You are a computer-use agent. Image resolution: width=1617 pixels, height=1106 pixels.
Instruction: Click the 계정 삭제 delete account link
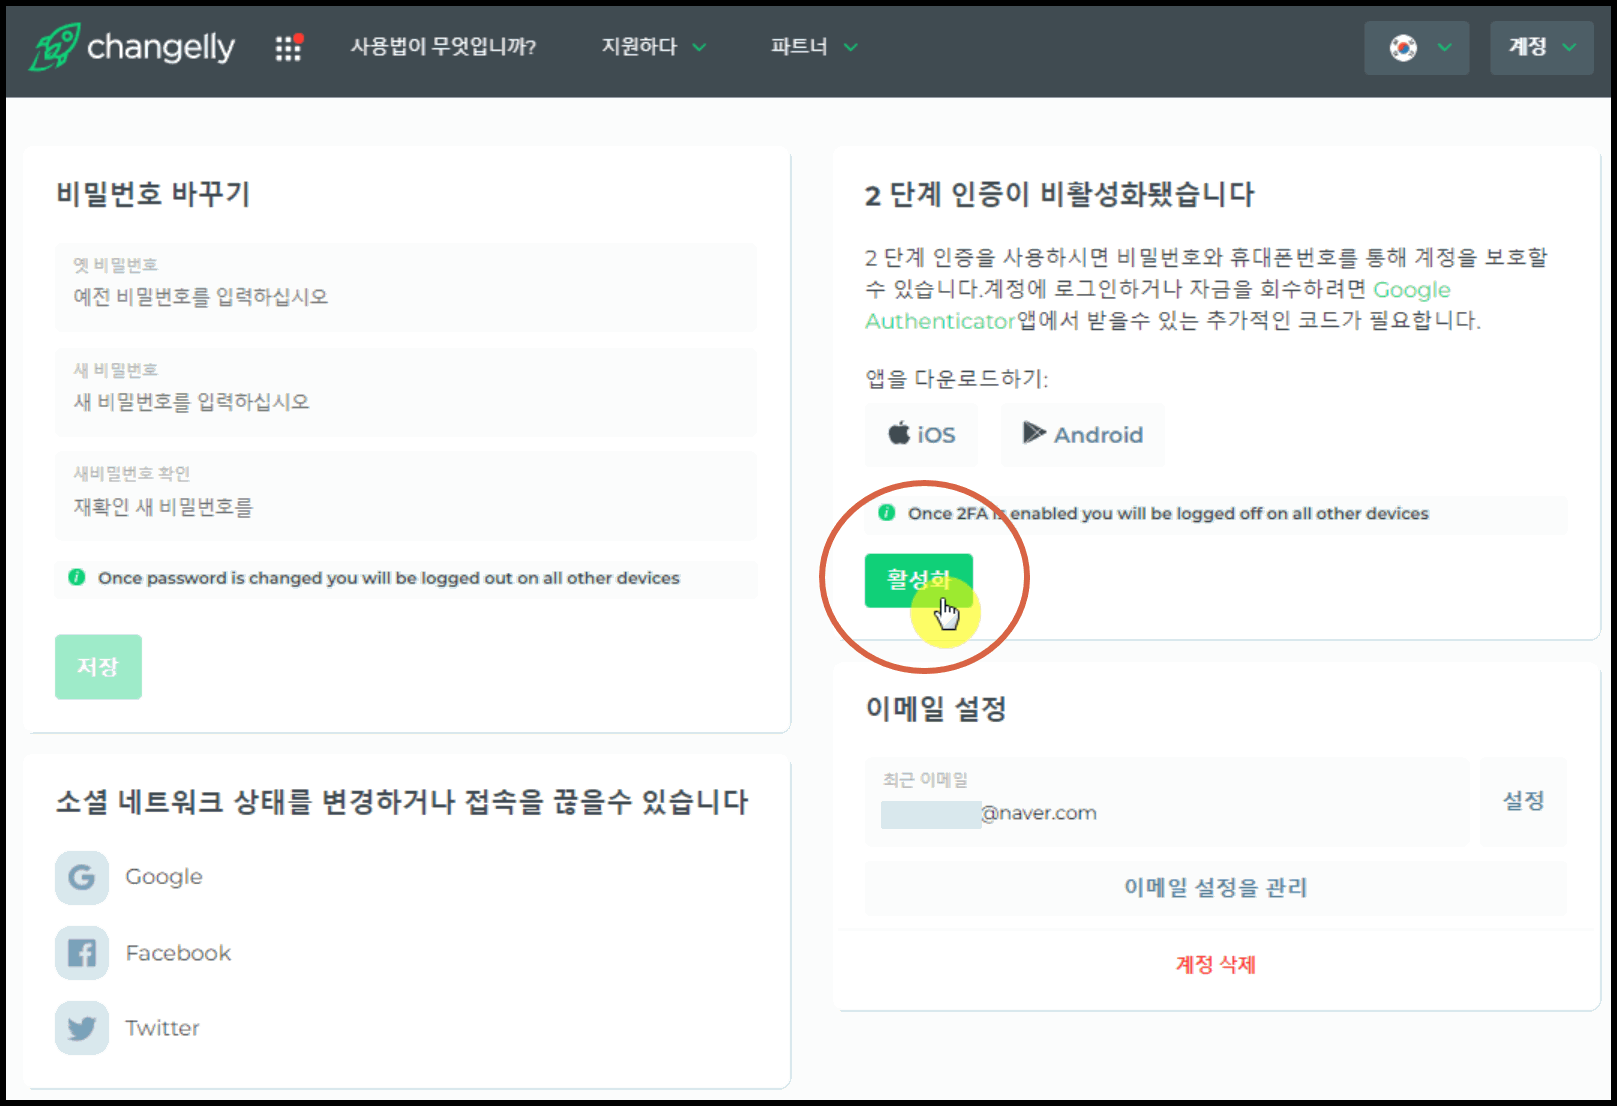click(1213, 964)
